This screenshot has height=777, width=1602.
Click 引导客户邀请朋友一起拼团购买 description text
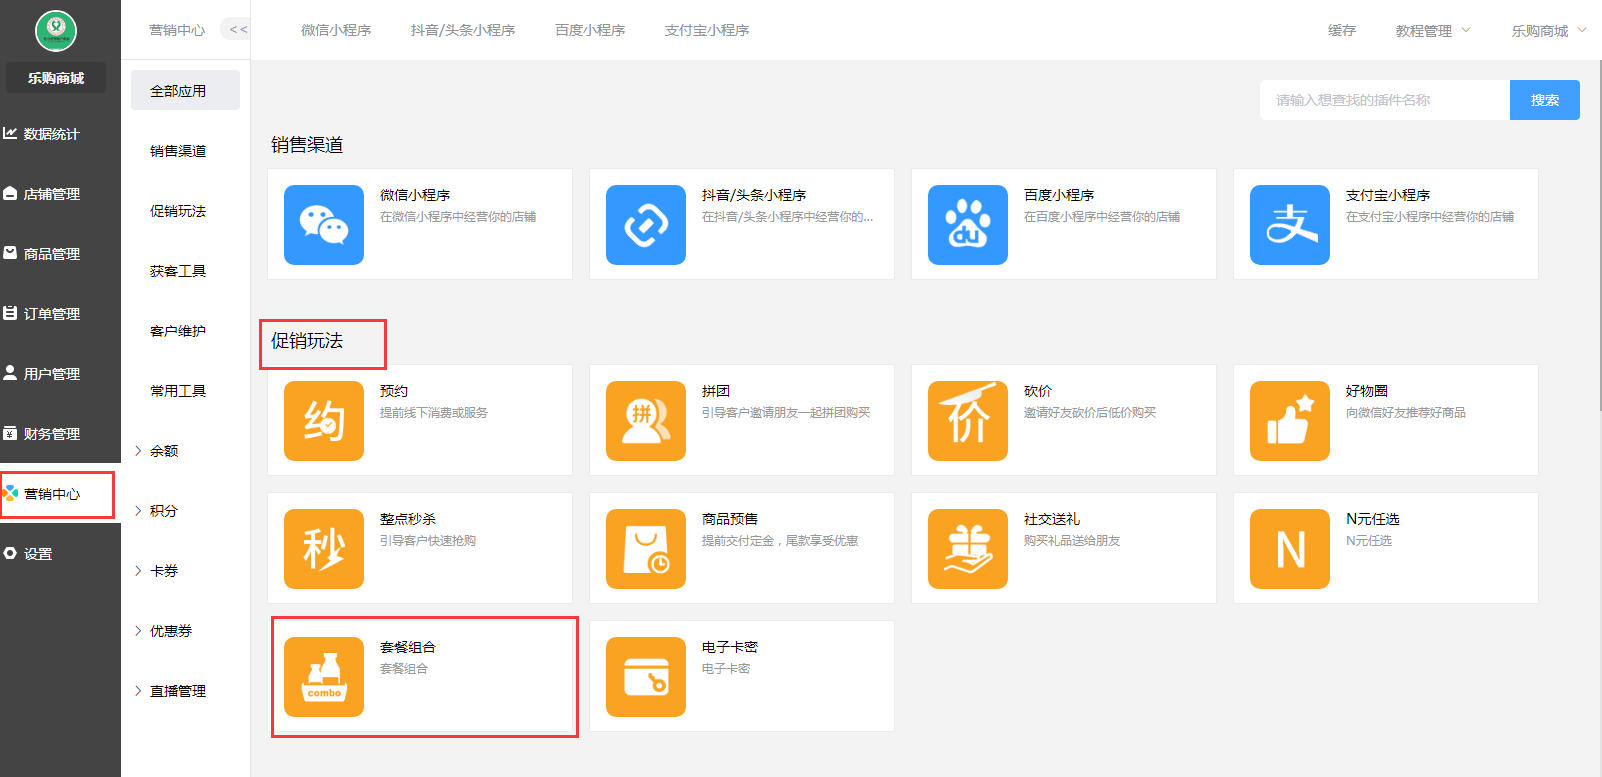786,413
